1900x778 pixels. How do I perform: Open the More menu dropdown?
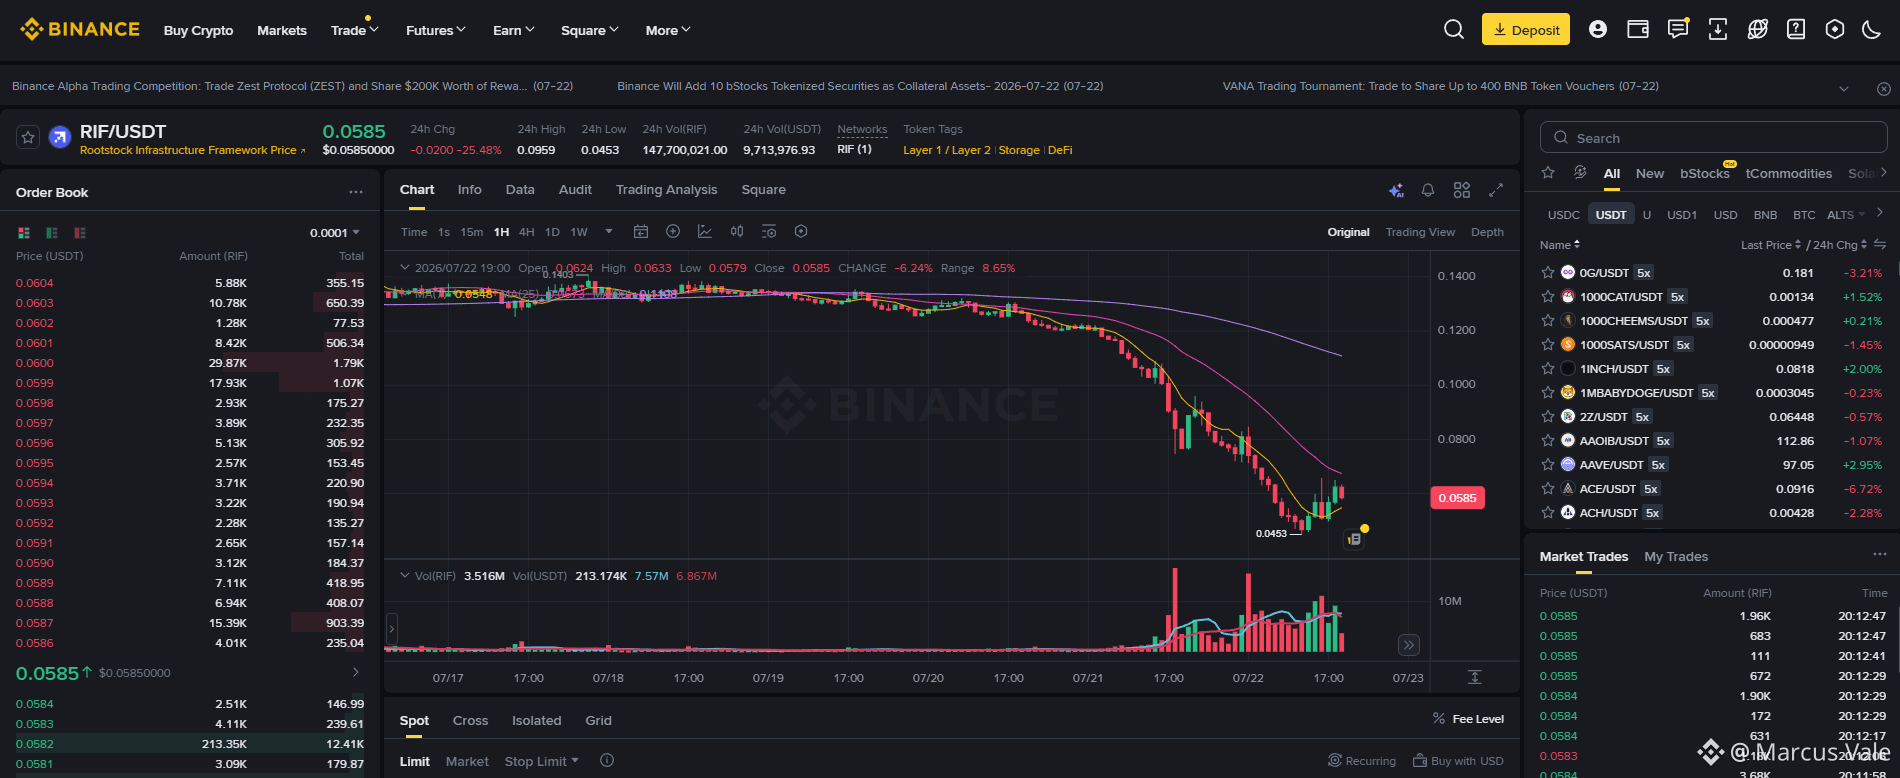[x=668, y=30]
